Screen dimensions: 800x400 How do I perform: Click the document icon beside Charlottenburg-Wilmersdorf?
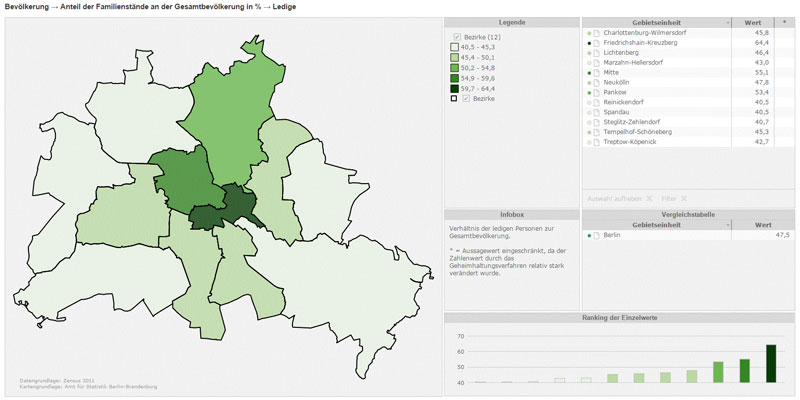[x=596, y=33]
